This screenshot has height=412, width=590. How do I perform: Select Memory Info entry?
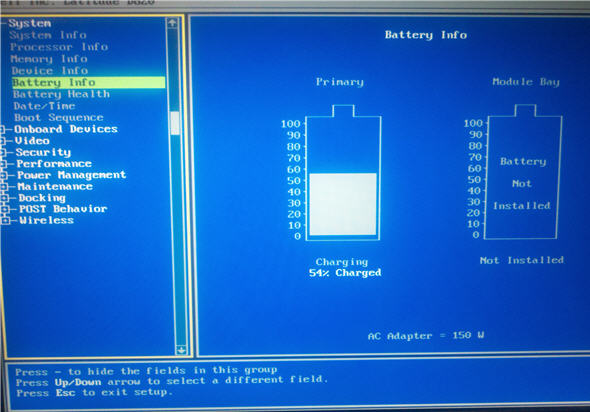(x=49, y=59)
